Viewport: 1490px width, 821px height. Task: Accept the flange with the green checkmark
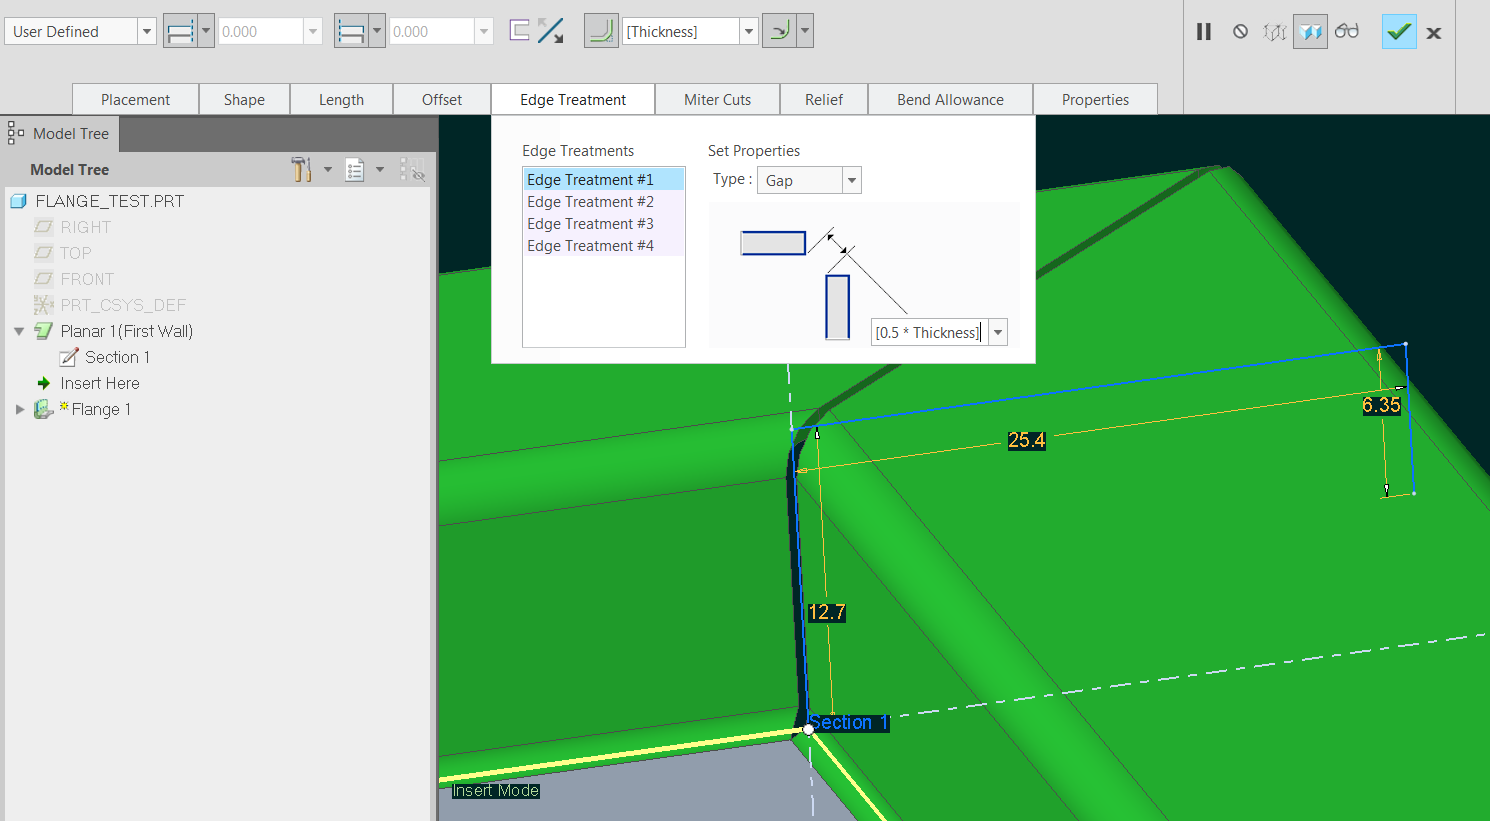click(1398, 31)
